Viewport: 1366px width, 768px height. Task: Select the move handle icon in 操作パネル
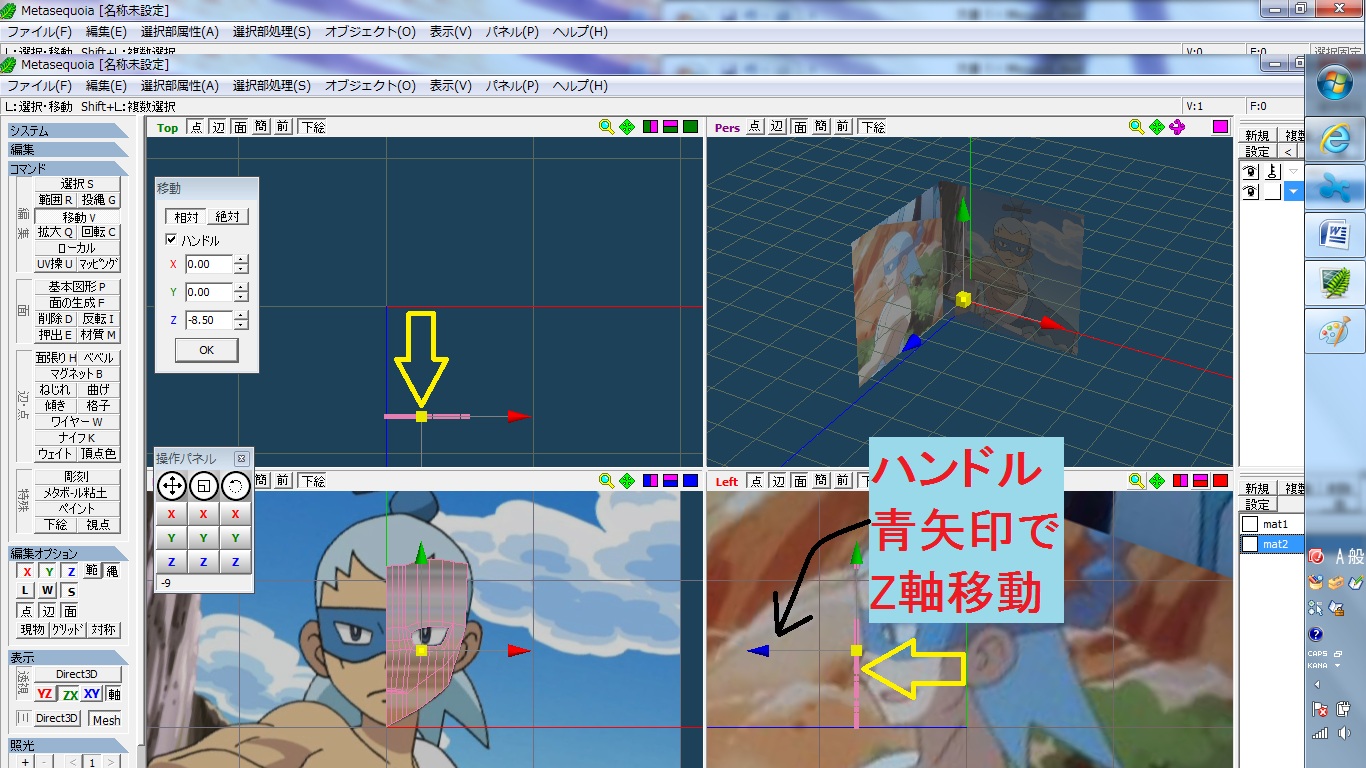tap(171, 486)
